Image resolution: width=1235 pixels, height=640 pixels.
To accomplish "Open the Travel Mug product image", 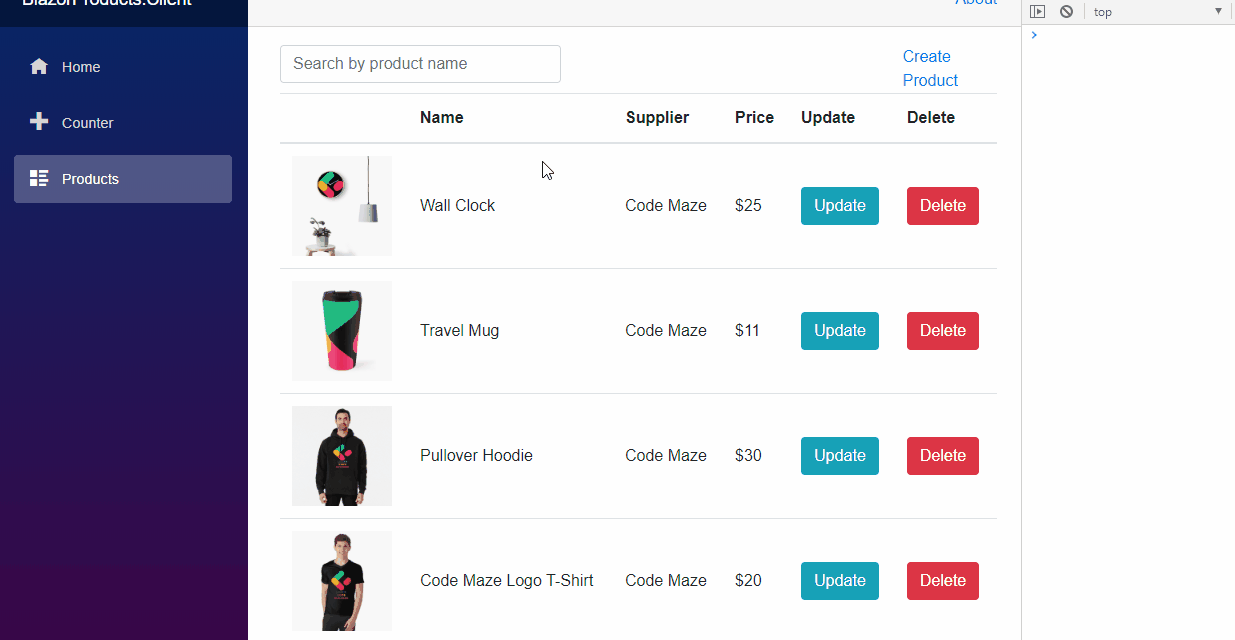I will (342, 331).
